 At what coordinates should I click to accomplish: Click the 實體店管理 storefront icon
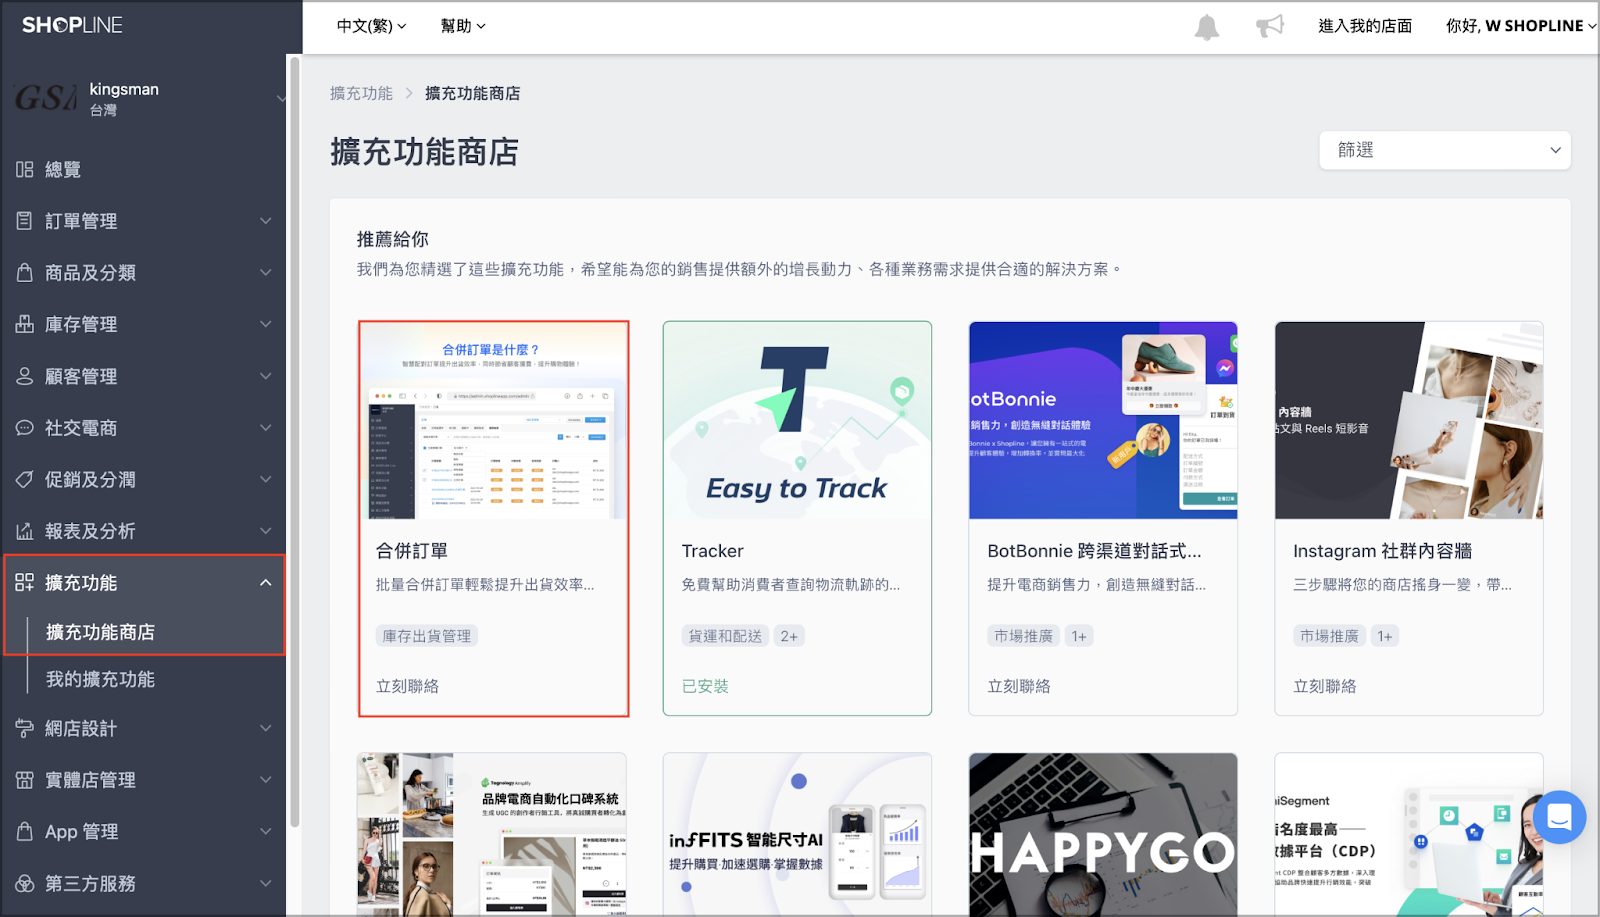25,780
